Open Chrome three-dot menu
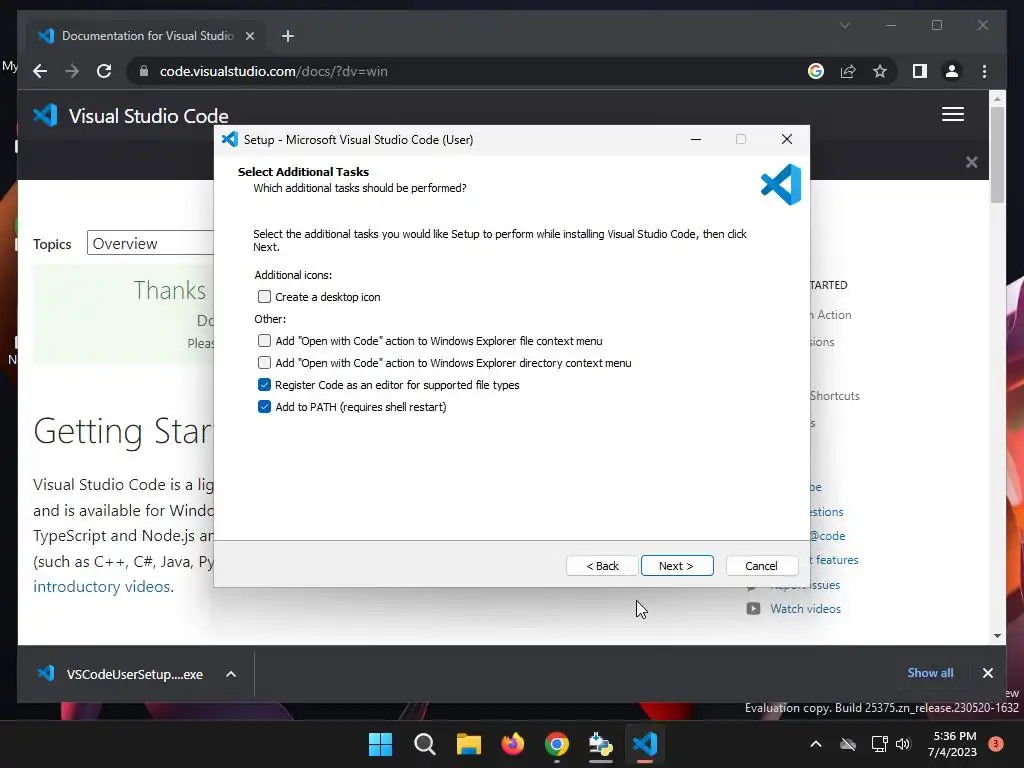This screenshot has height=768, width=1024. [x=984, y=71]
